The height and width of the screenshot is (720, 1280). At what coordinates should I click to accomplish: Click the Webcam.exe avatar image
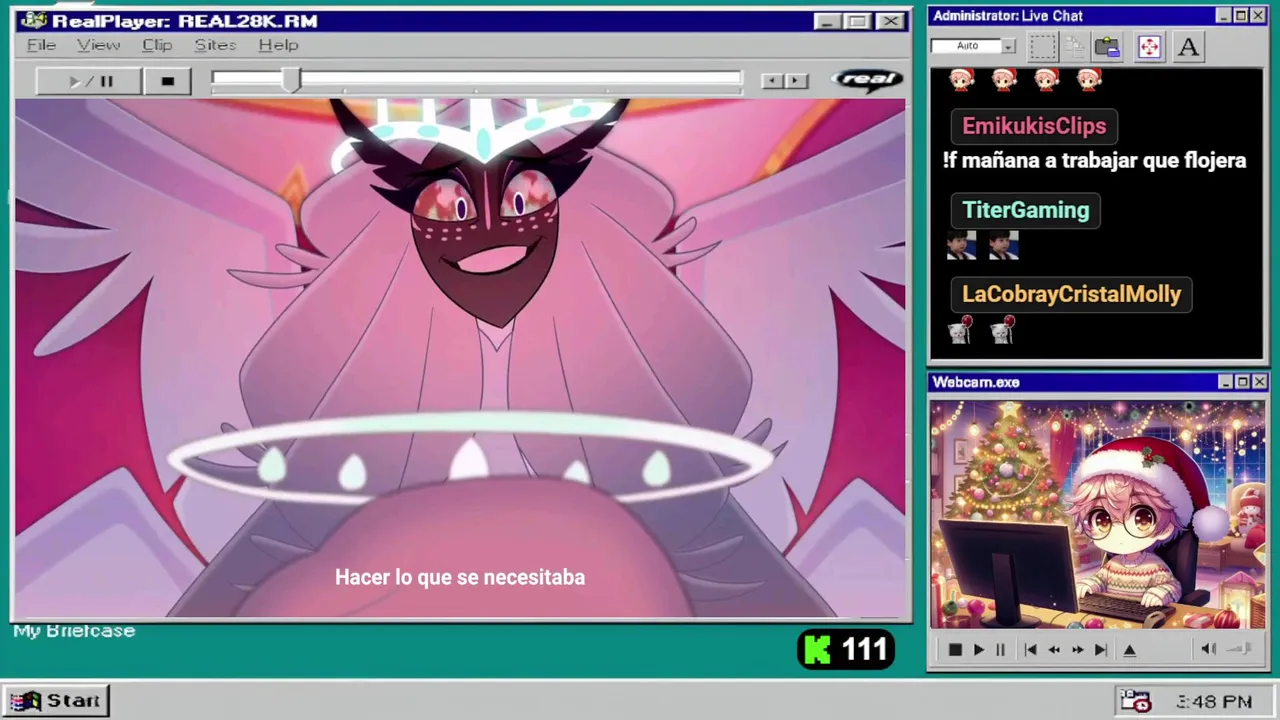click(x=1097, y=514)
